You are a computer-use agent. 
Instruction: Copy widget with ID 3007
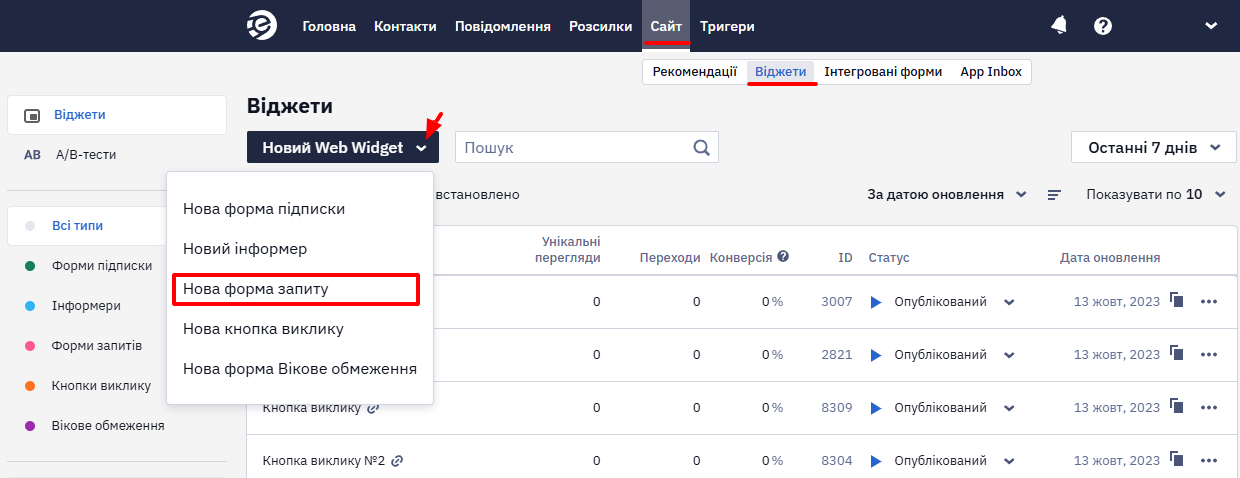tap(1177, 300)
